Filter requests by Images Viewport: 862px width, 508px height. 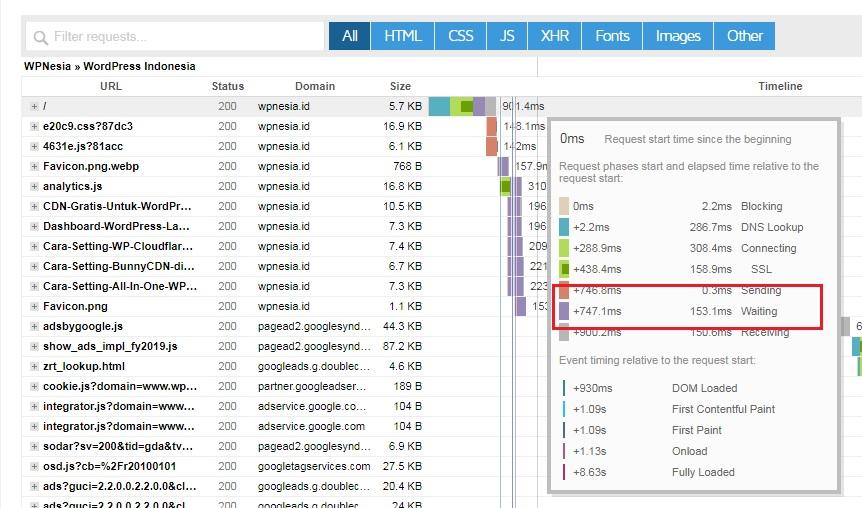click(678, 36)
